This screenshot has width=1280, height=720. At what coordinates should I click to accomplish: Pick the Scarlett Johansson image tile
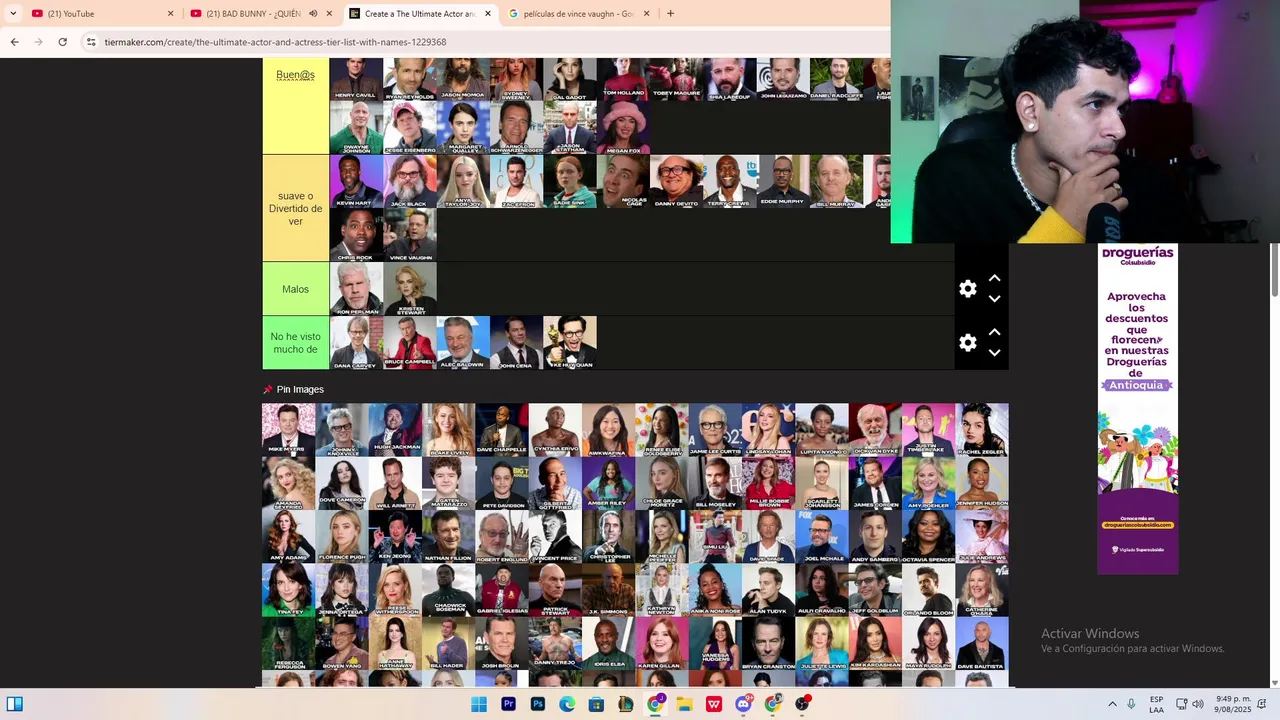point(822,484)
